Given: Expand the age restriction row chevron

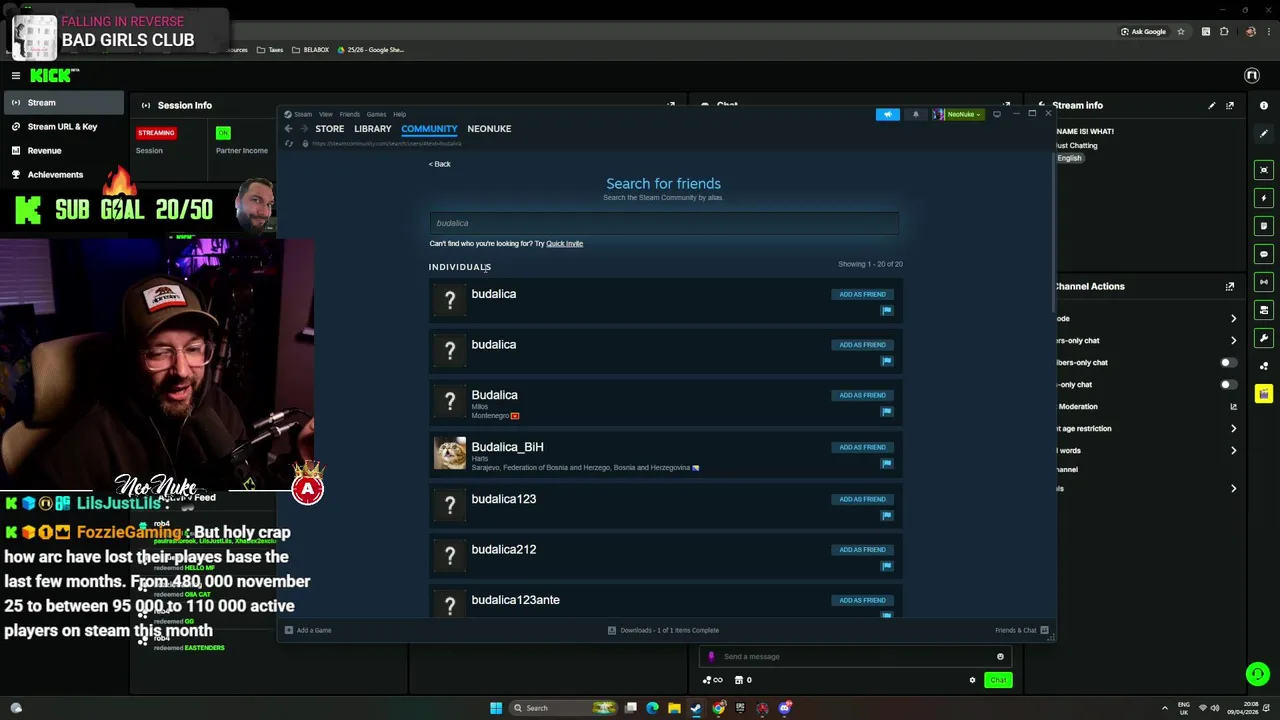Looking at the screenshot, I should 1233,429.
